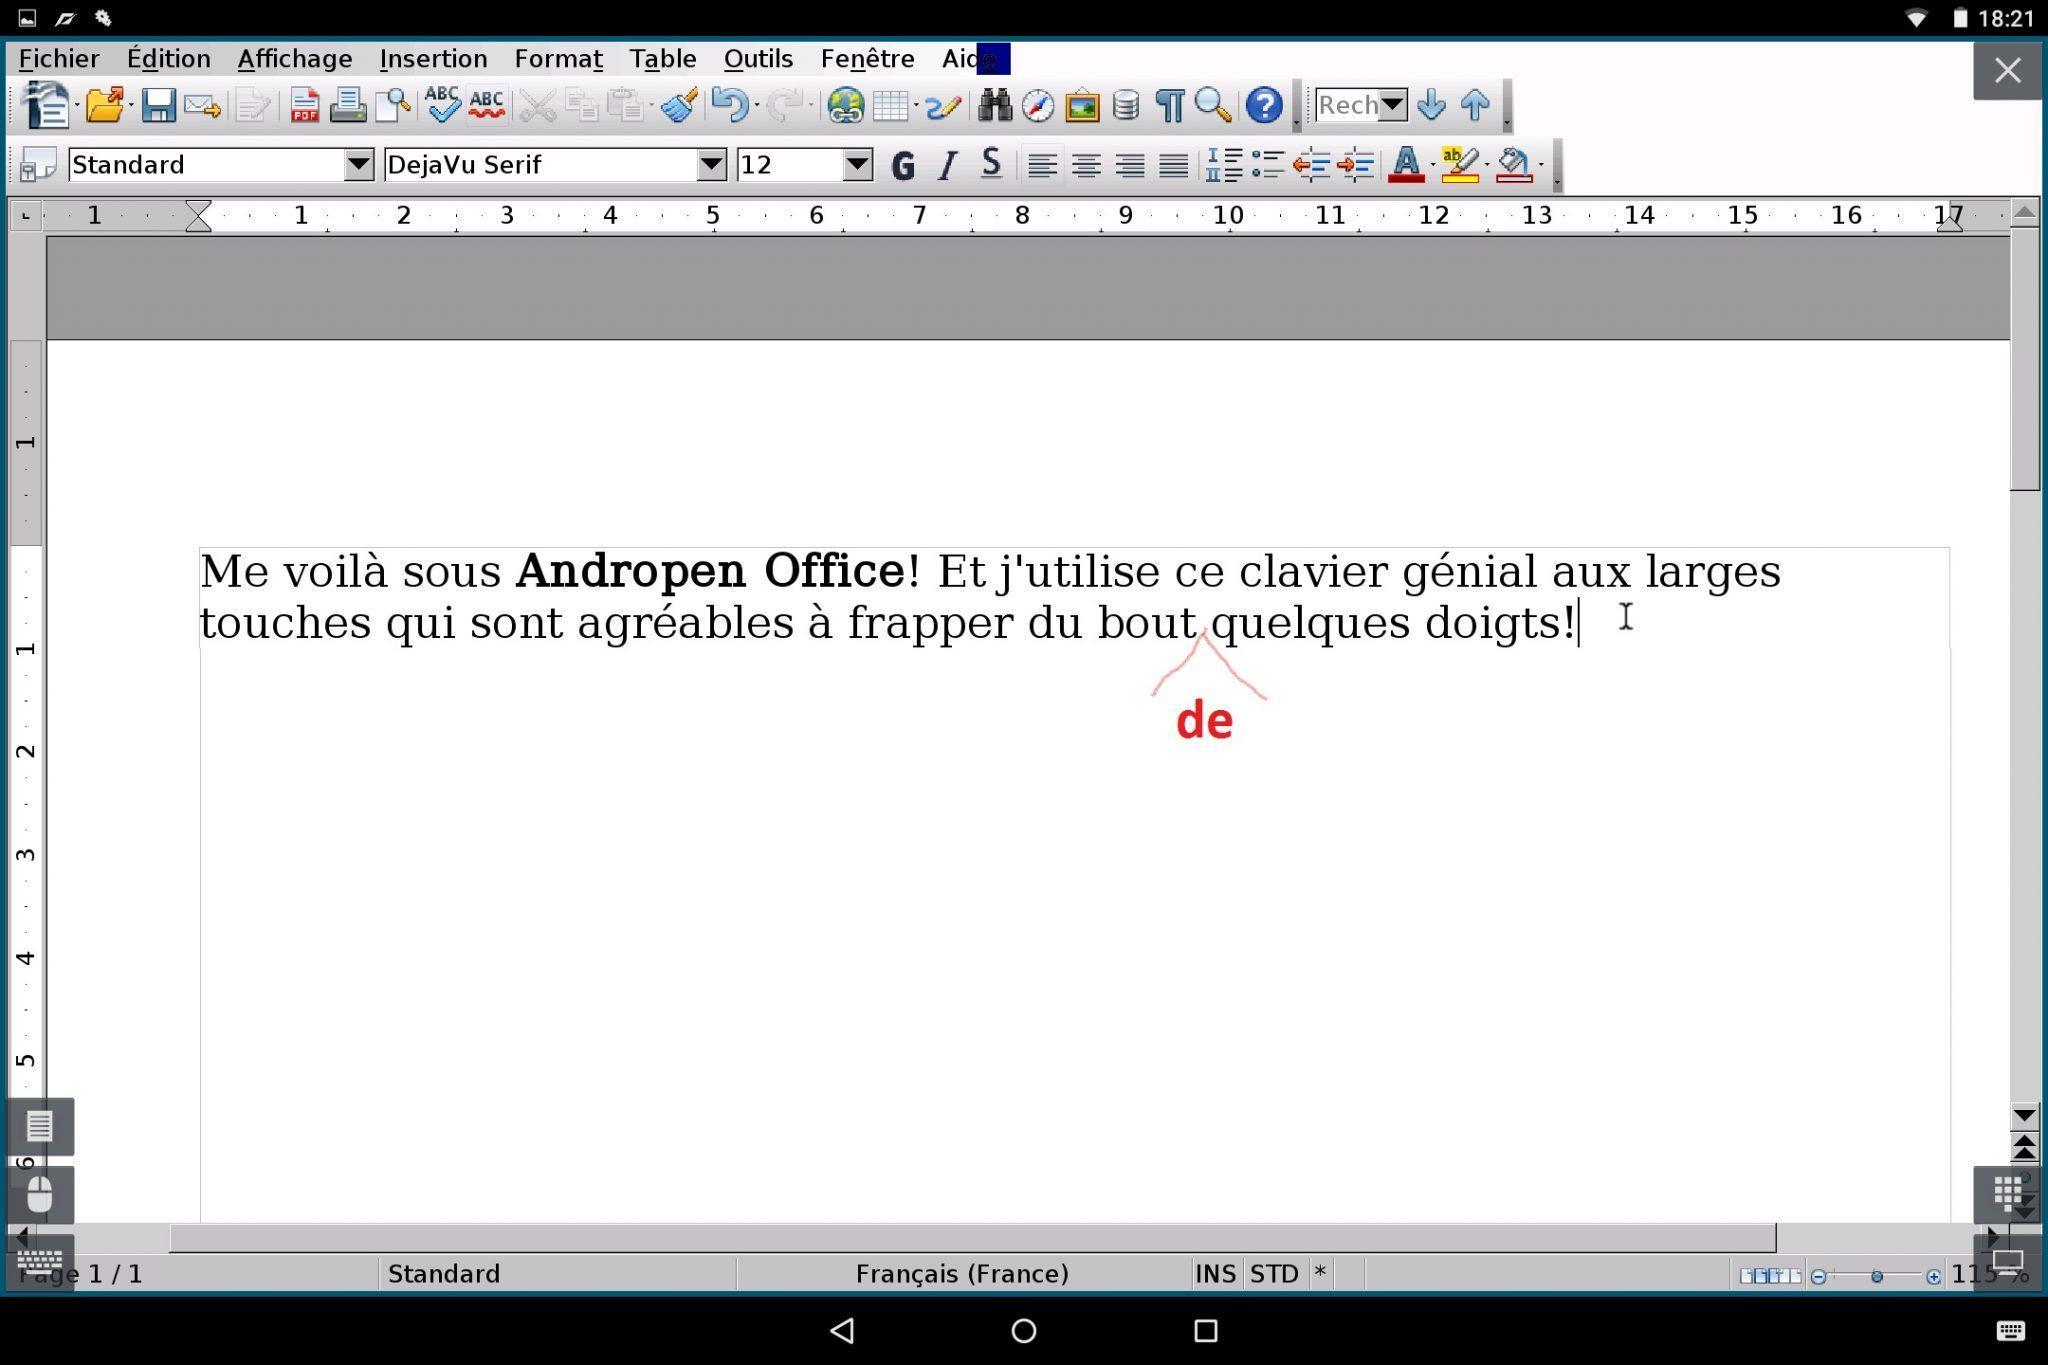Viewport: 2048px width, 1365px height.
Task: Open the Outils menu
Action: coord(758,59)
